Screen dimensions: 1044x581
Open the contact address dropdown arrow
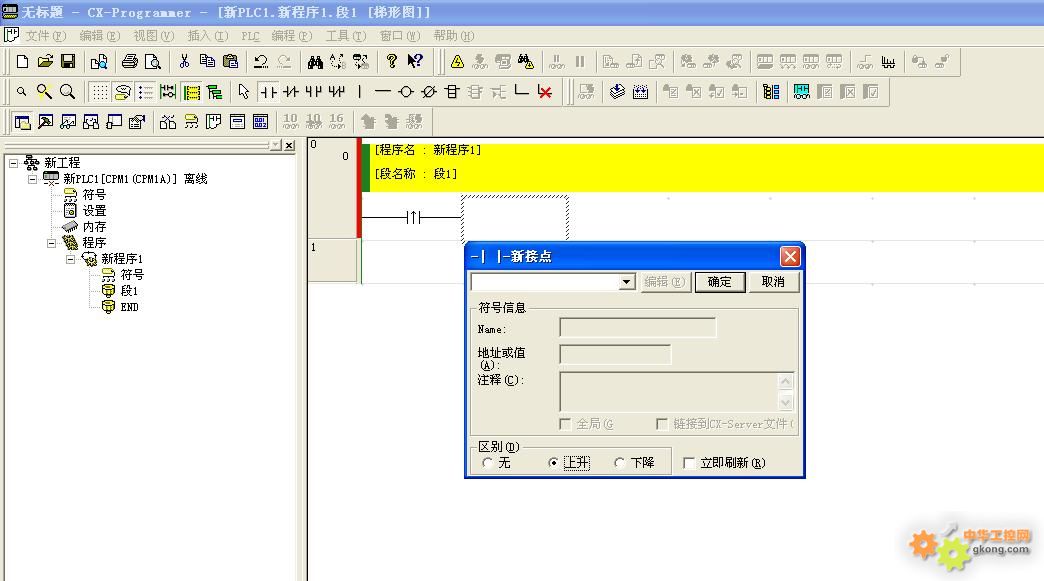point(626,282)
